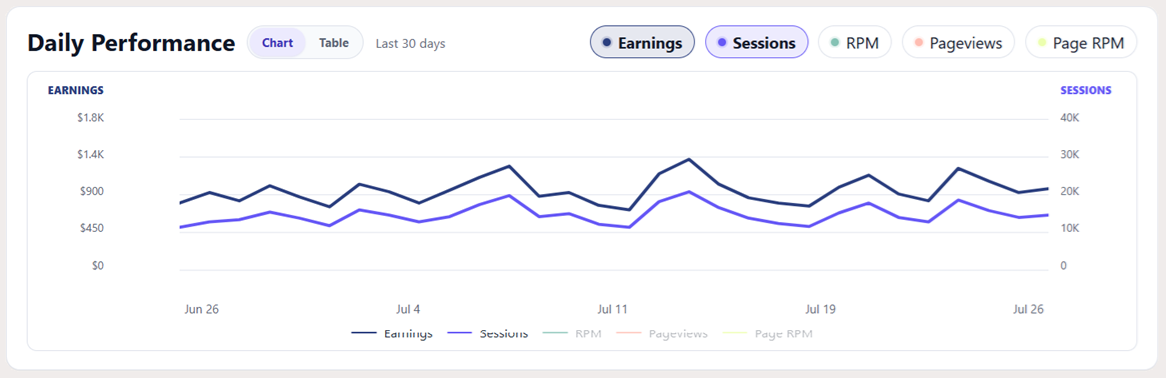The height and width of the screenshot is (378, 1166).
Task: Switch to the Table view tab
Action: tap(334, 43)
